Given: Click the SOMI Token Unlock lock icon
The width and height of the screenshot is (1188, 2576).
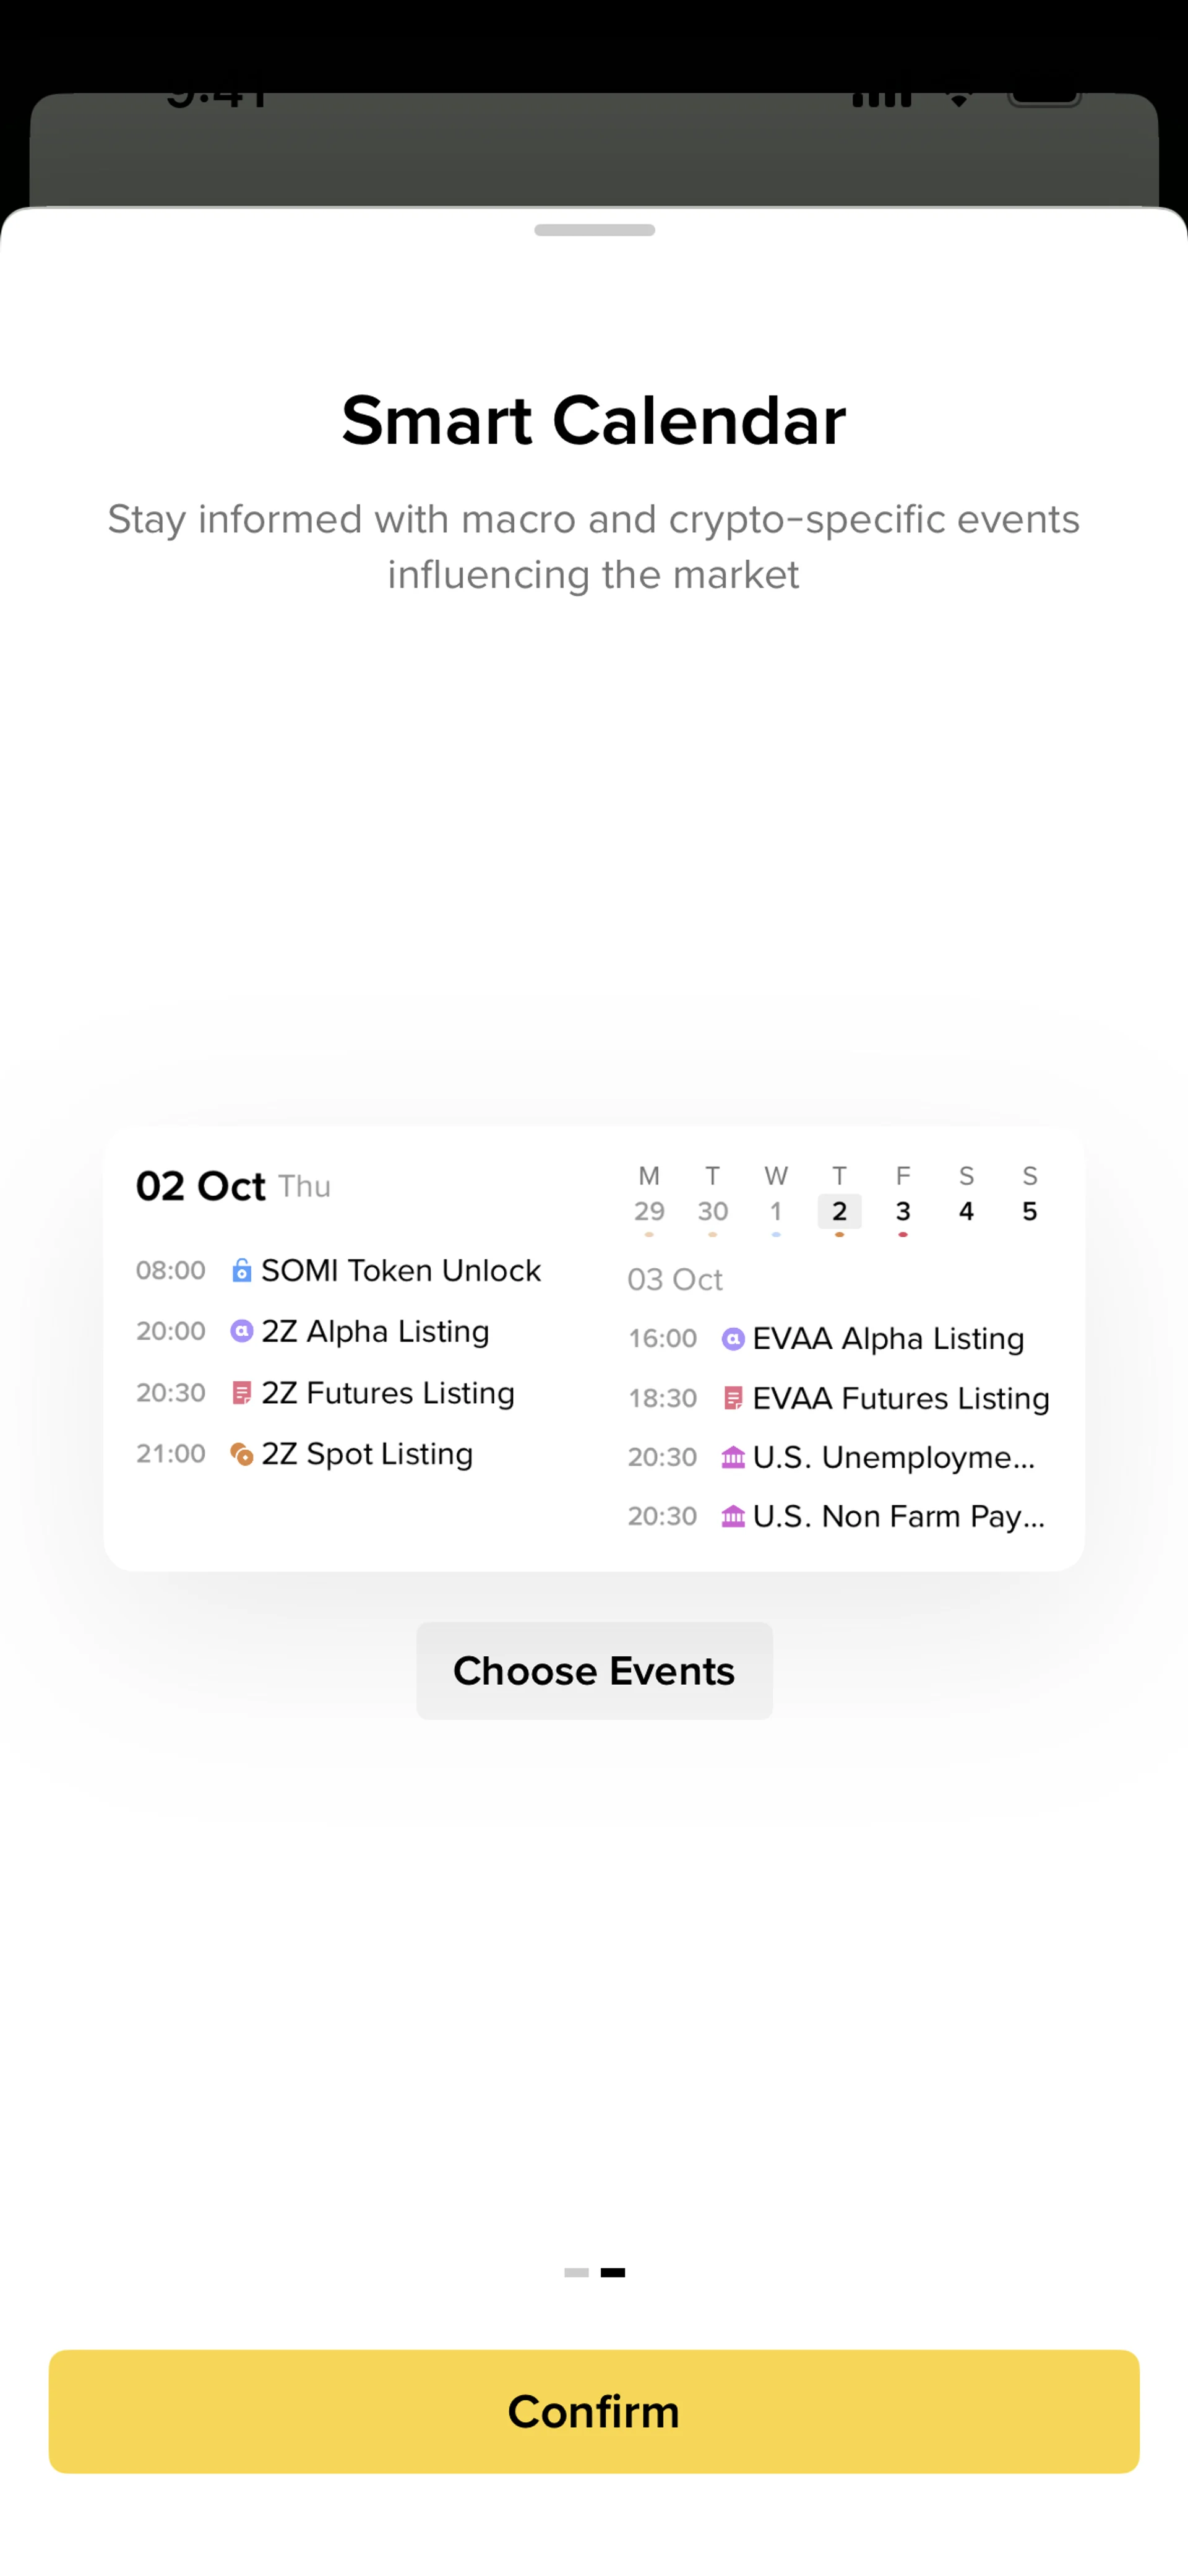Looking at the screenshot, I should pyautogui.click(x=241, y=1270).
